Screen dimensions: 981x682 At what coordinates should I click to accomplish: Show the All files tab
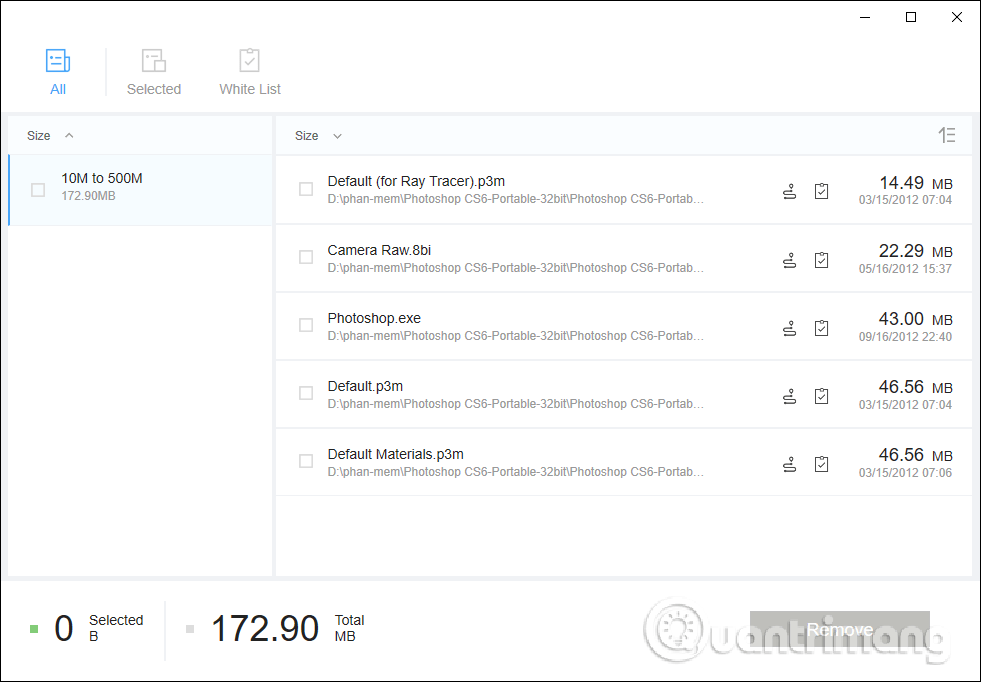click(x=58, y=72)
